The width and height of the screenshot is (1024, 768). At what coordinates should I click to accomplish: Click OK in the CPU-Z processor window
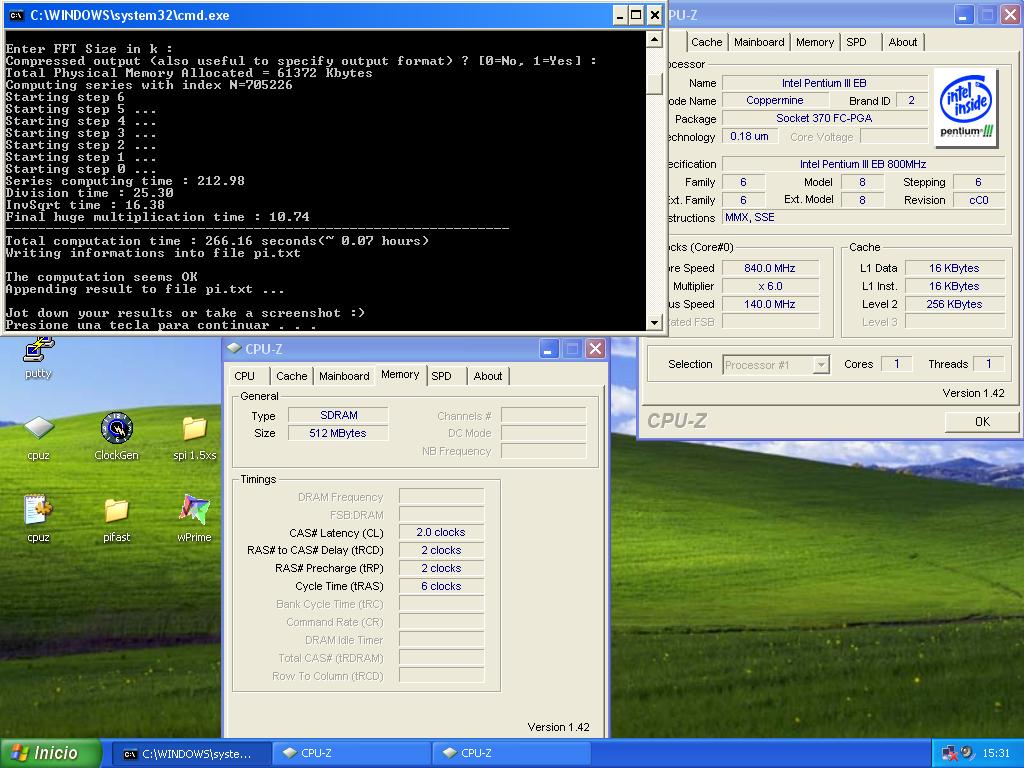pos(982,422)
